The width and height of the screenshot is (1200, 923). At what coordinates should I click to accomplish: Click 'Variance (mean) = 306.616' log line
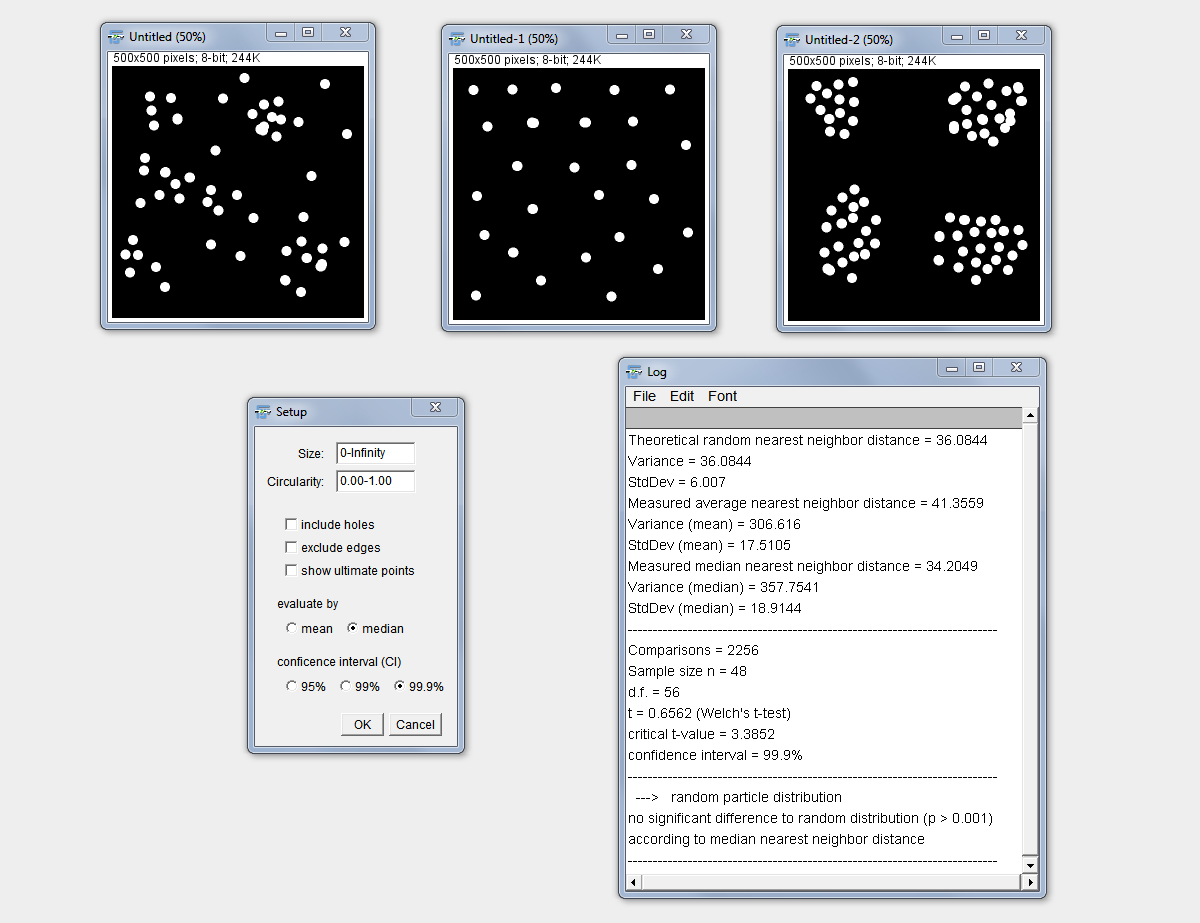(714, 524)
